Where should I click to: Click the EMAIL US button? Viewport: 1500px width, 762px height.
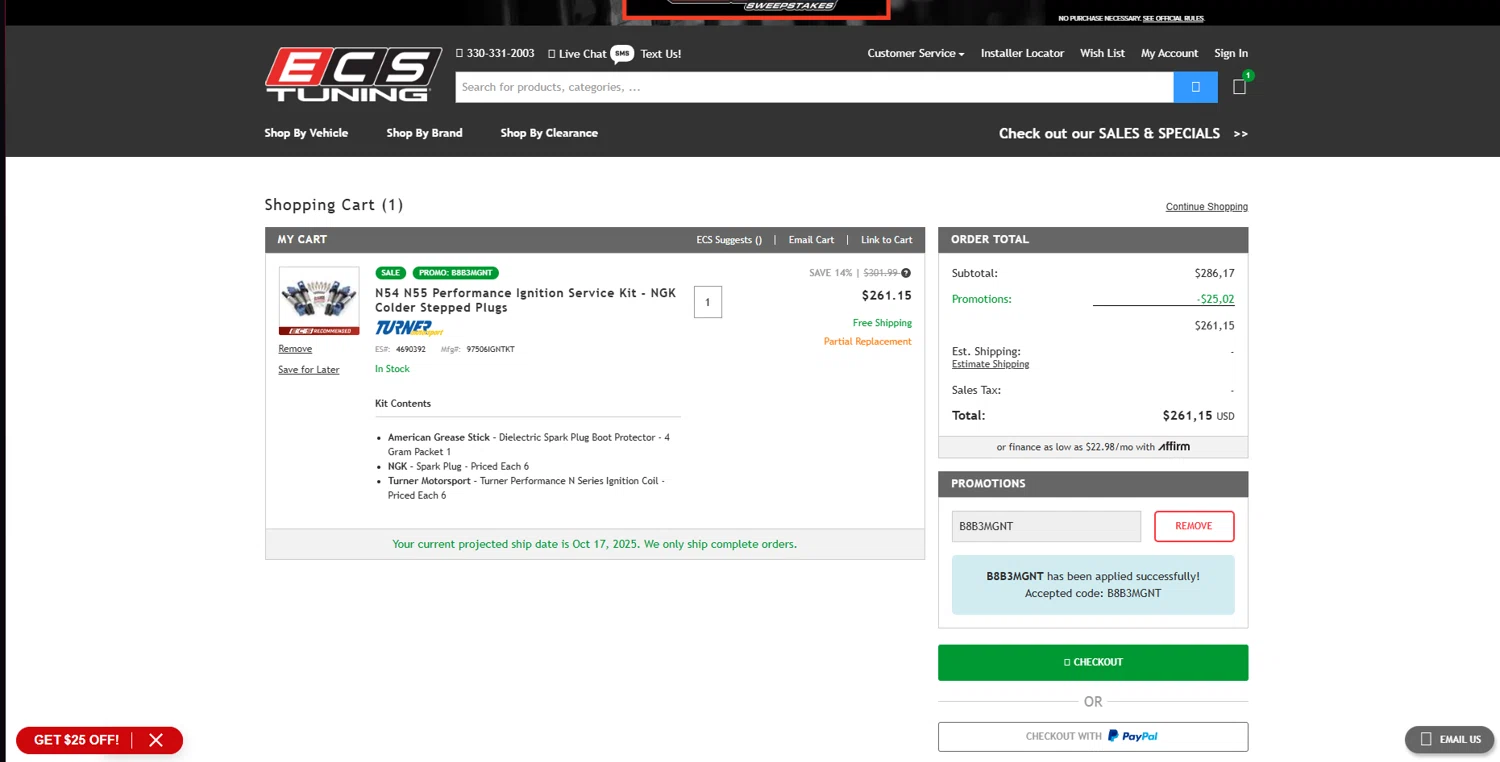click(x=1449, y=739)
